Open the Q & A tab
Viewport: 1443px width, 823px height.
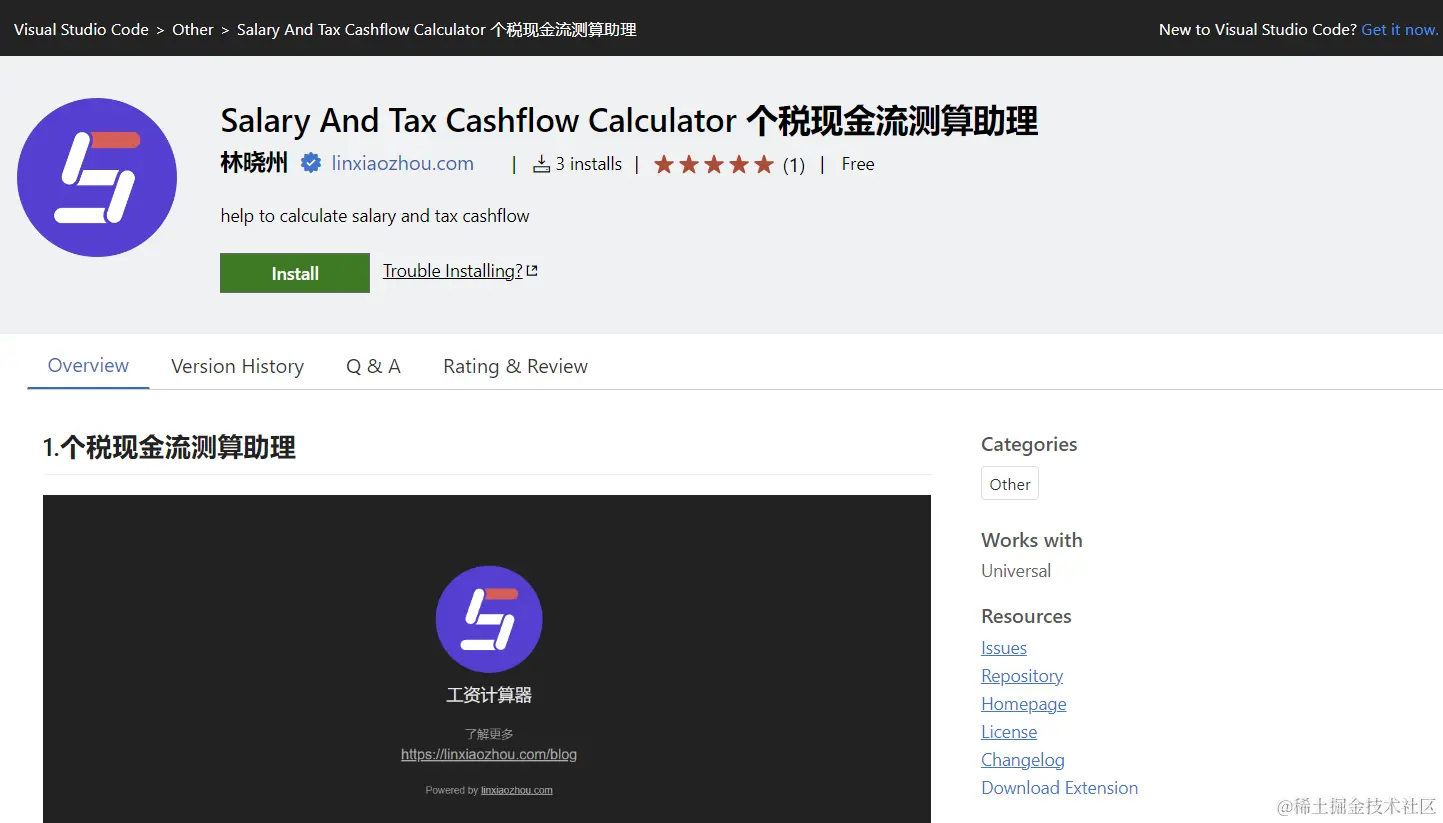click(x=373, y=366)
